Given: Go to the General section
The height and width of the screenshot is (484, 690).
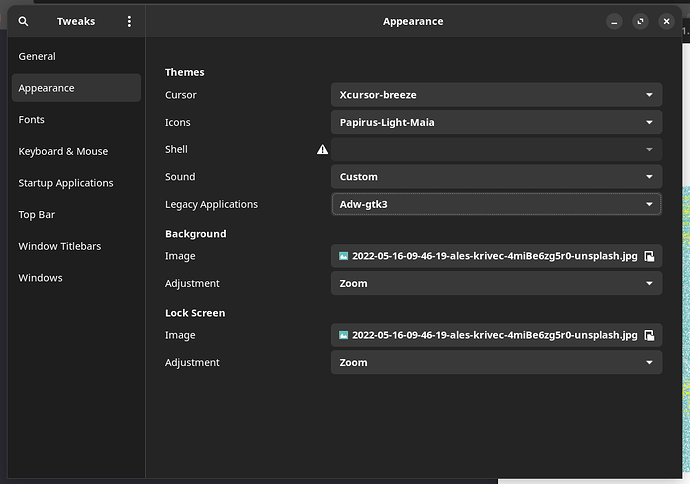Looking at the screenshot, I should (37, 56).
